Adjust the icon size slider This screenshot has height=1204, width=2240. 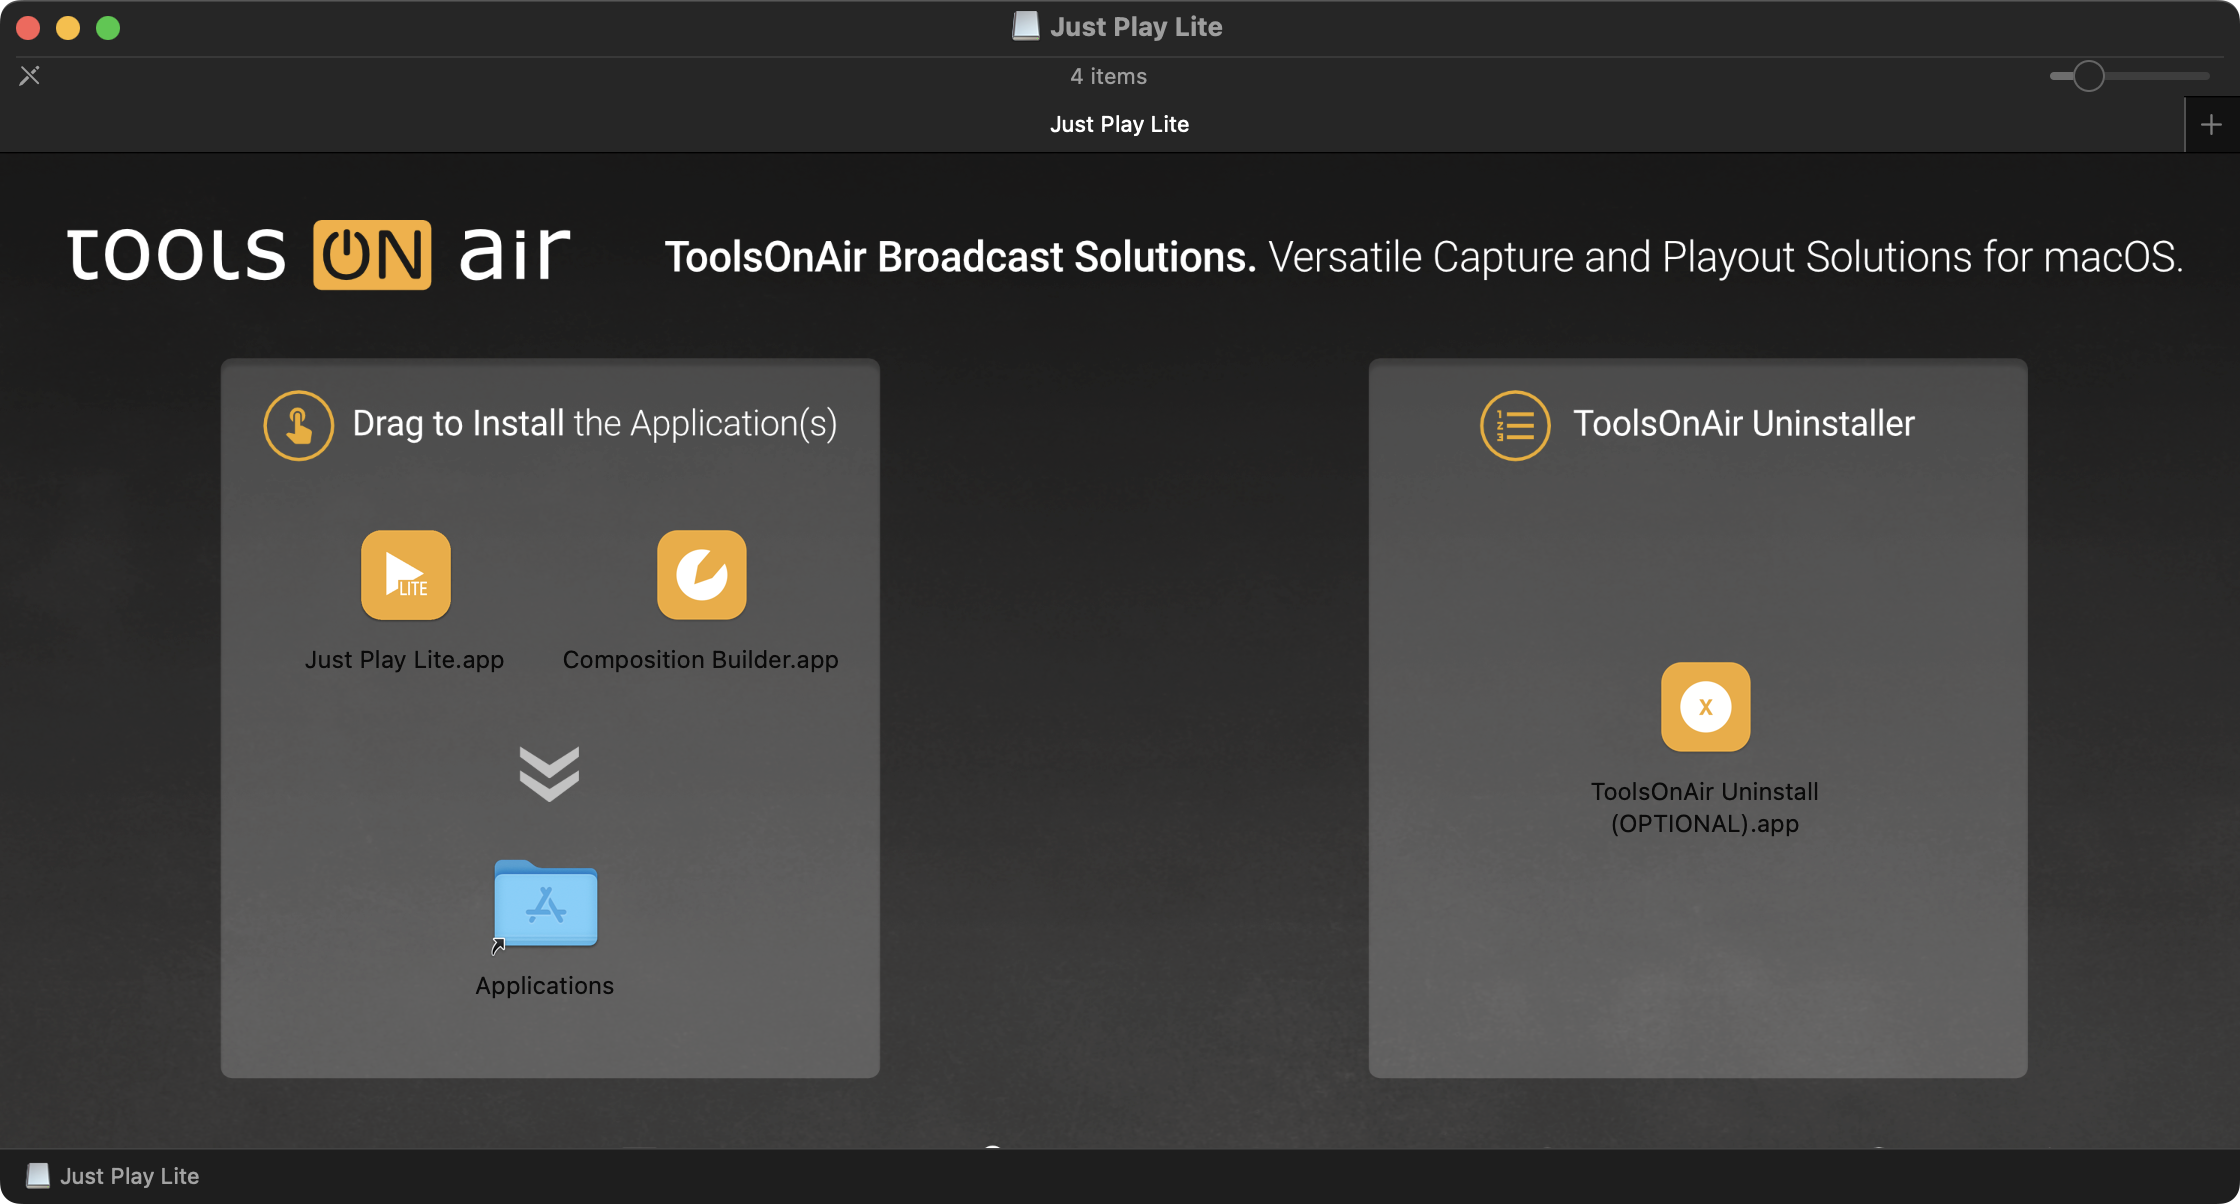(x=2088, y=76)
